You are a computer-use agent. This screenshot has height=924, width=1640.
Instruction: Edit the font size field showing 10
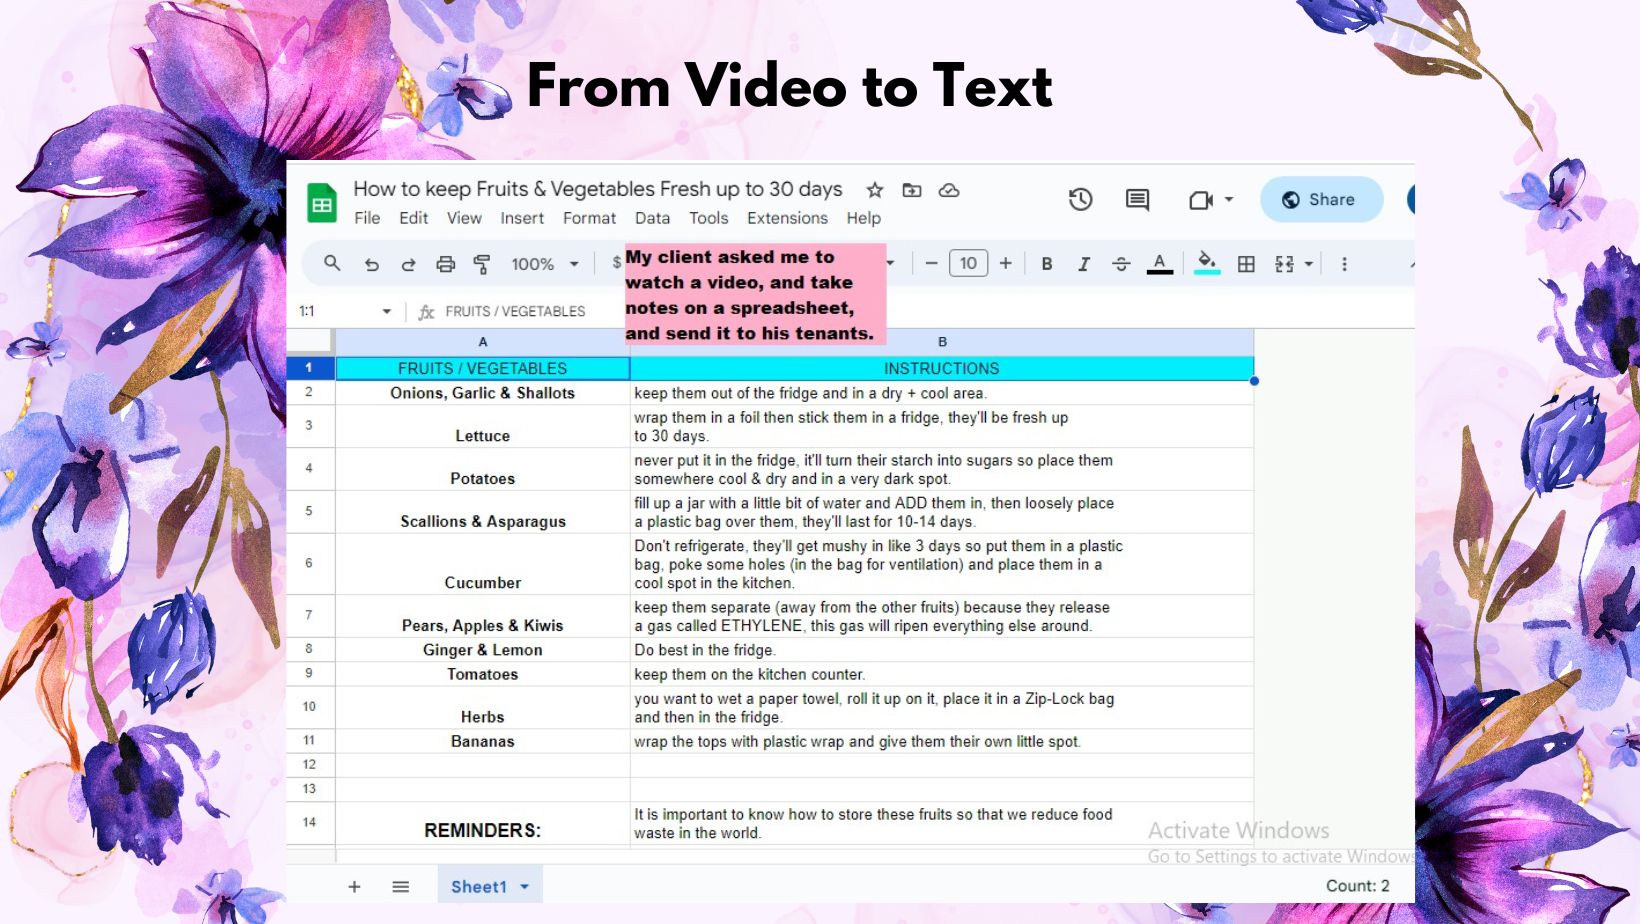968,263
